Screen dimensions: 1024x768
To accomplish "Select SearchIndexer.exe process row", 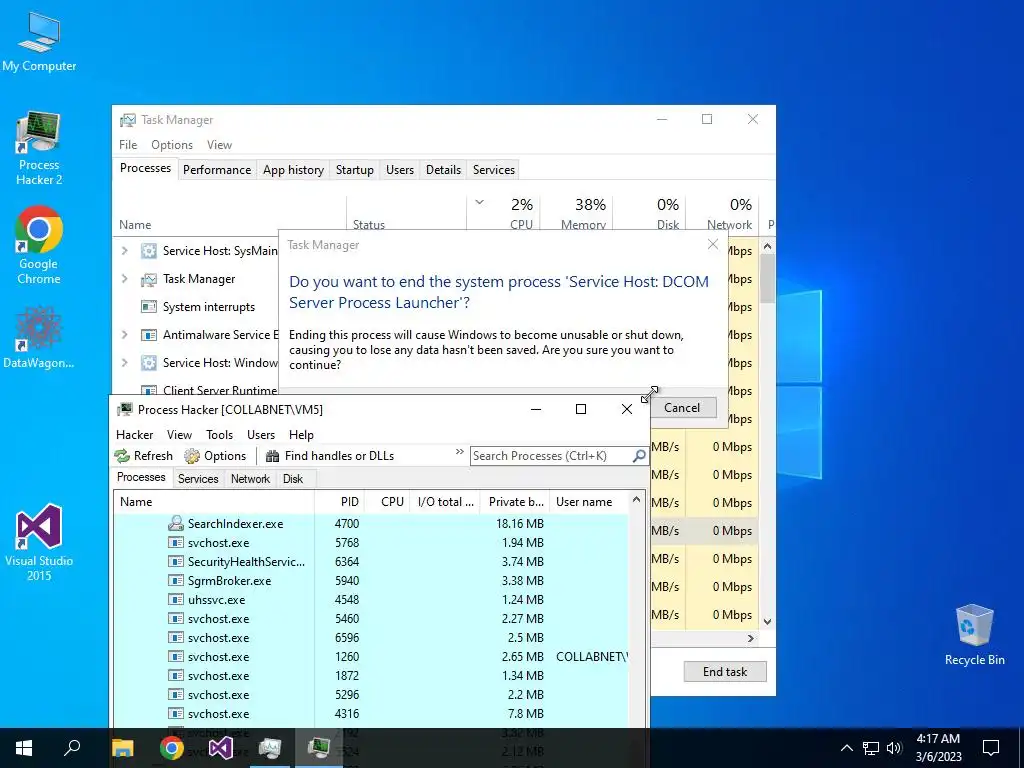I will 370,524.
